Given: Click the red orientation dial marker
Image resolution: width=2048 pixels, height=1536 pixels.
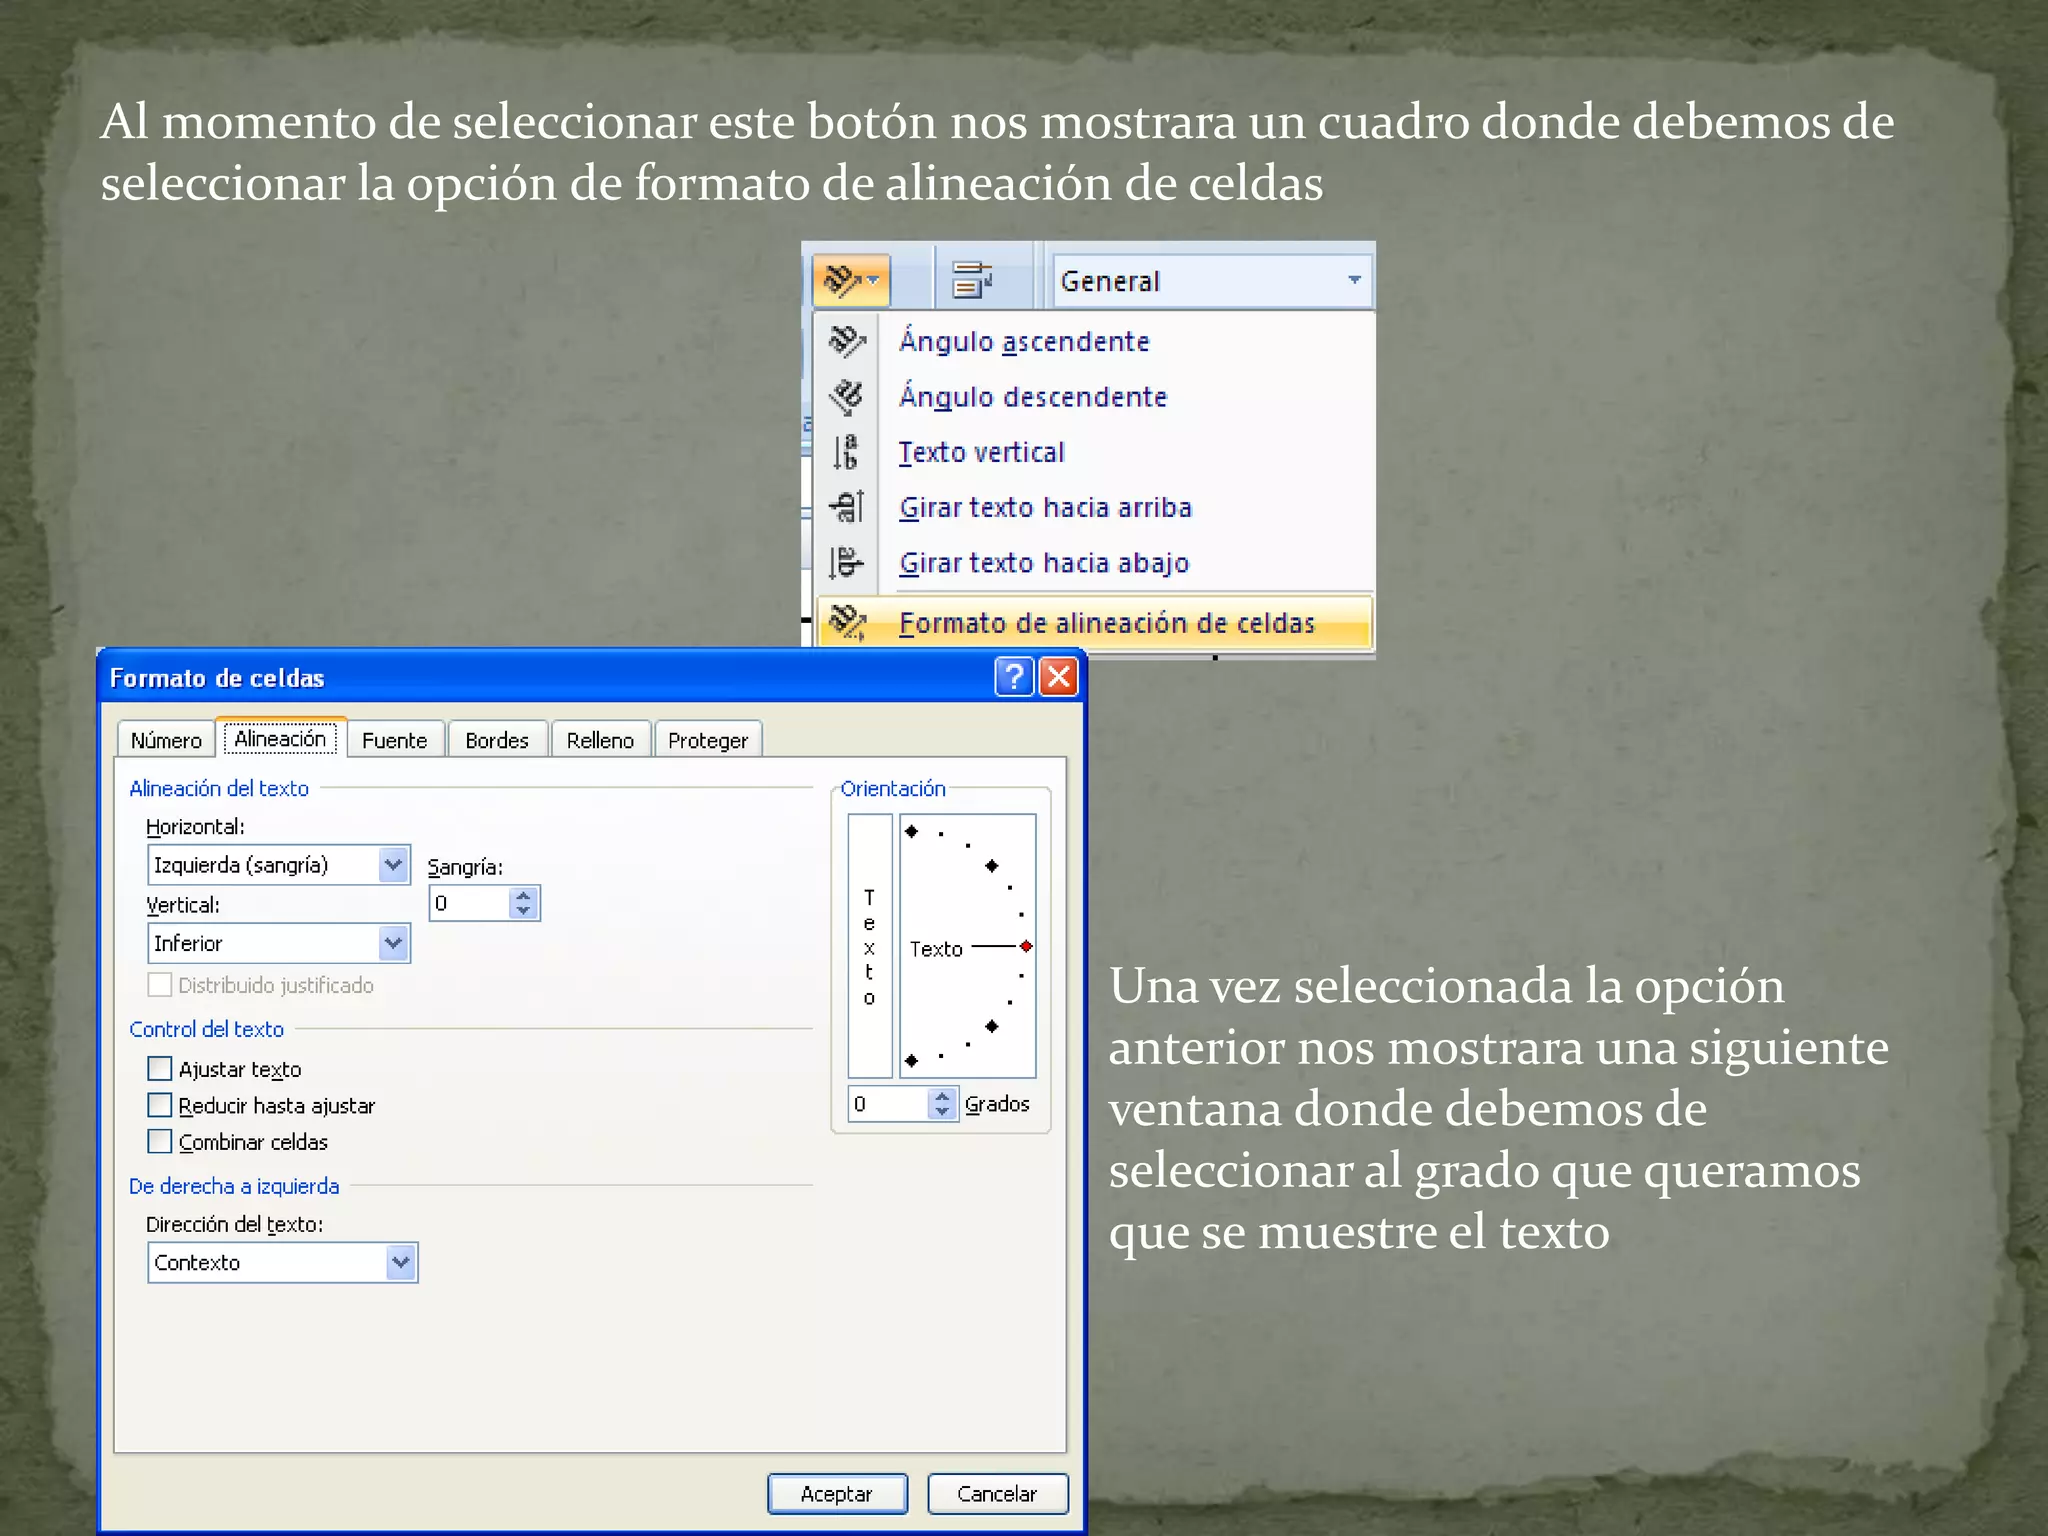Looking at the screenshot, I should 1026,946.
